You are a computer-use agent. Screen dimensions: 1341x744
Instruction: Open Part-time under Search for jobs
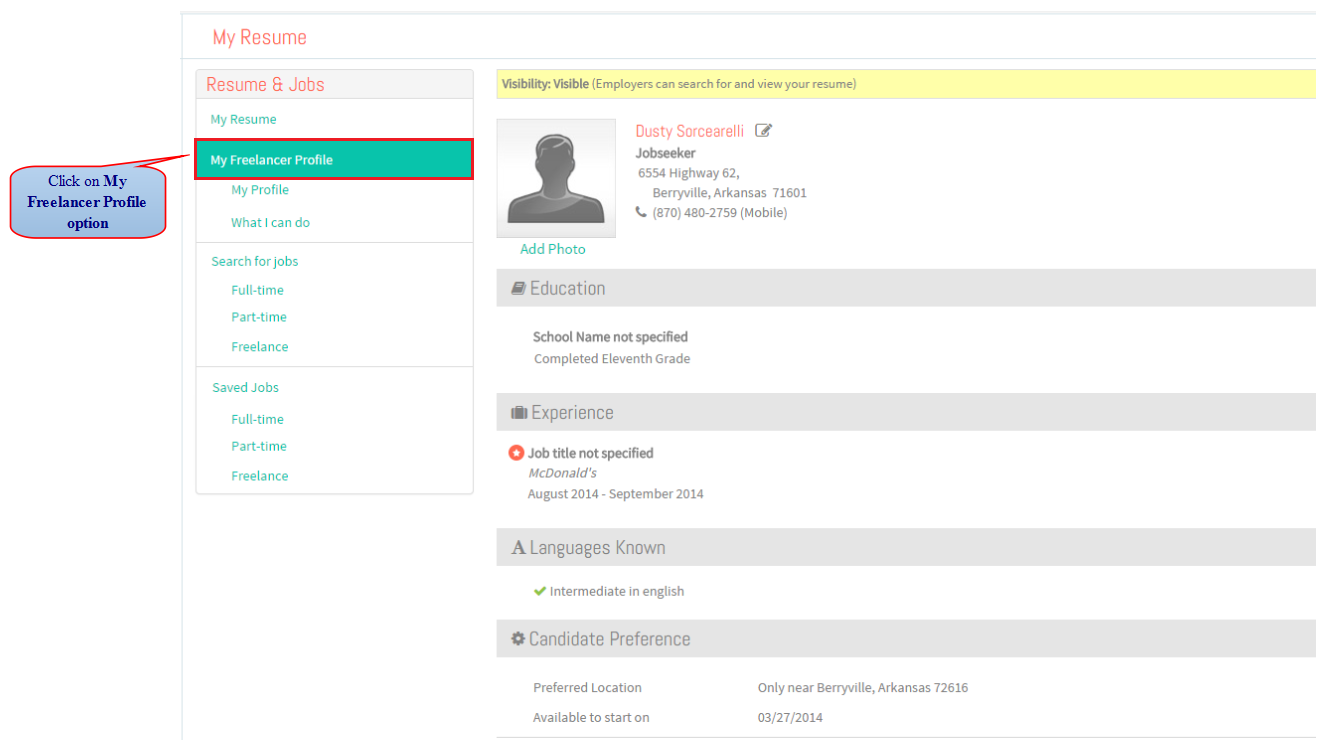[x=259, y=317]
